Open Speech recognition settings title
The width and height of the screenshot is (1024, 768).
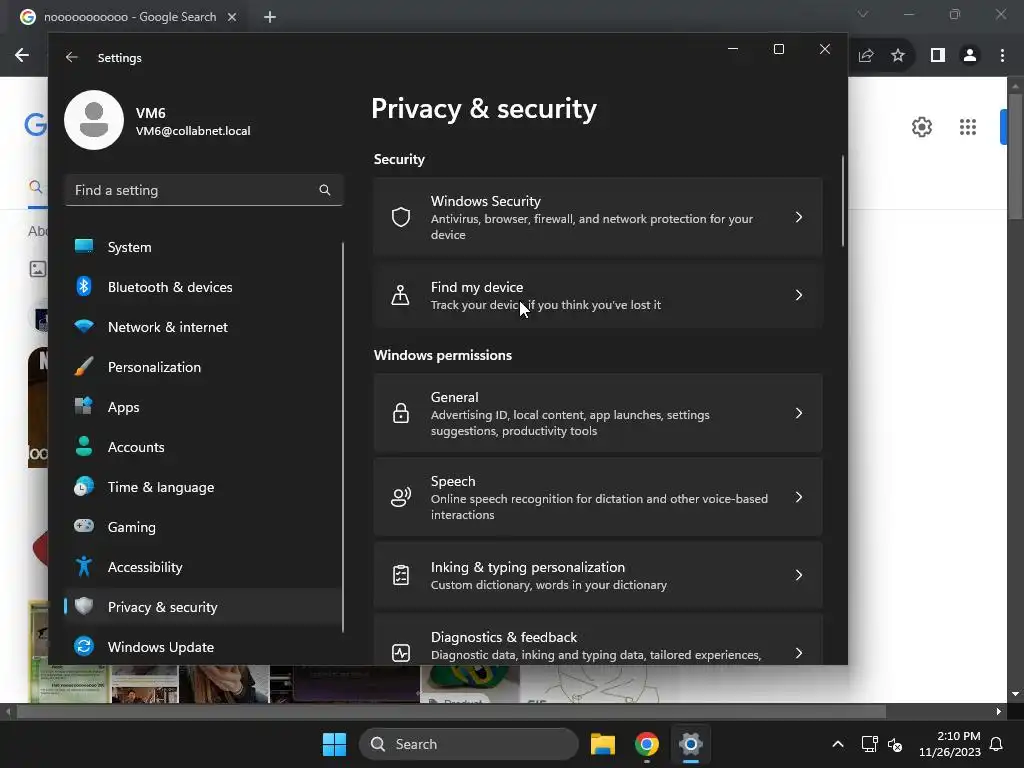coord(453,481)
